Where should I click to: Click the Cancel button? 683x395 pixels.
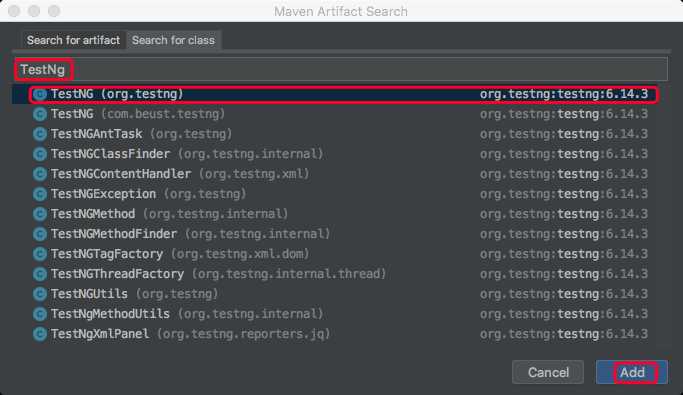coord(548,372)
